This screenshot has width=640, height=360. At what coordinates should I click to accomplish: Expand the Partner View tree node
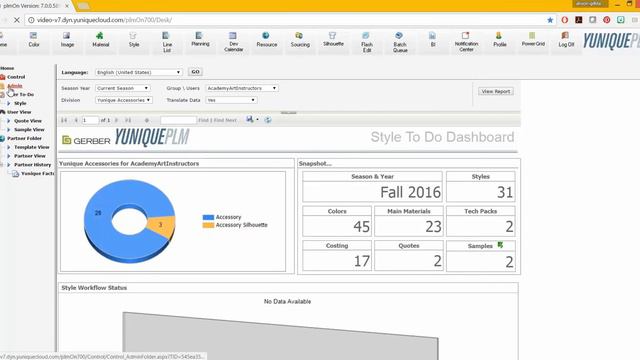[x=9, y=156]
